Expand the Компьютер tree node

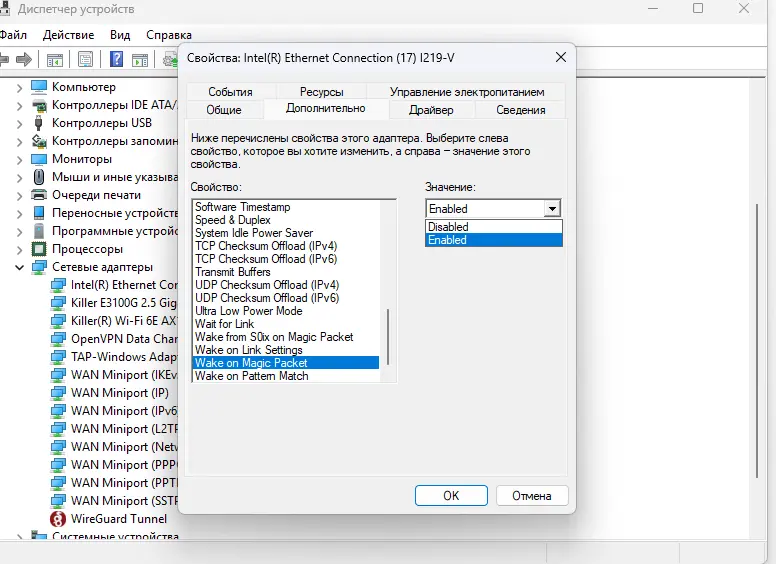[x=20, y=88]
